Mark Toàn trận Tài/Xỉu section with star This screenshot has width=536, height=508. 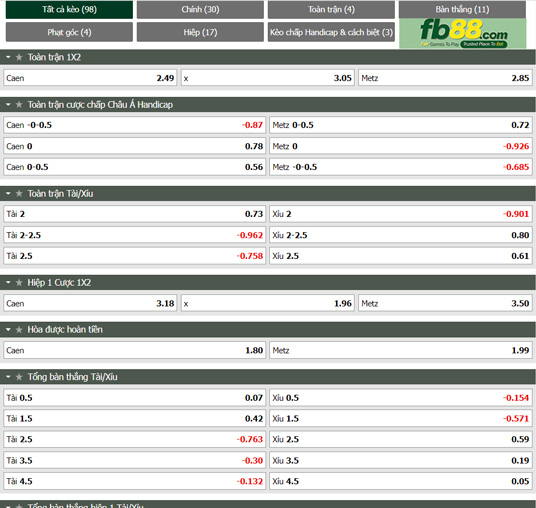(x=19, y=193)
